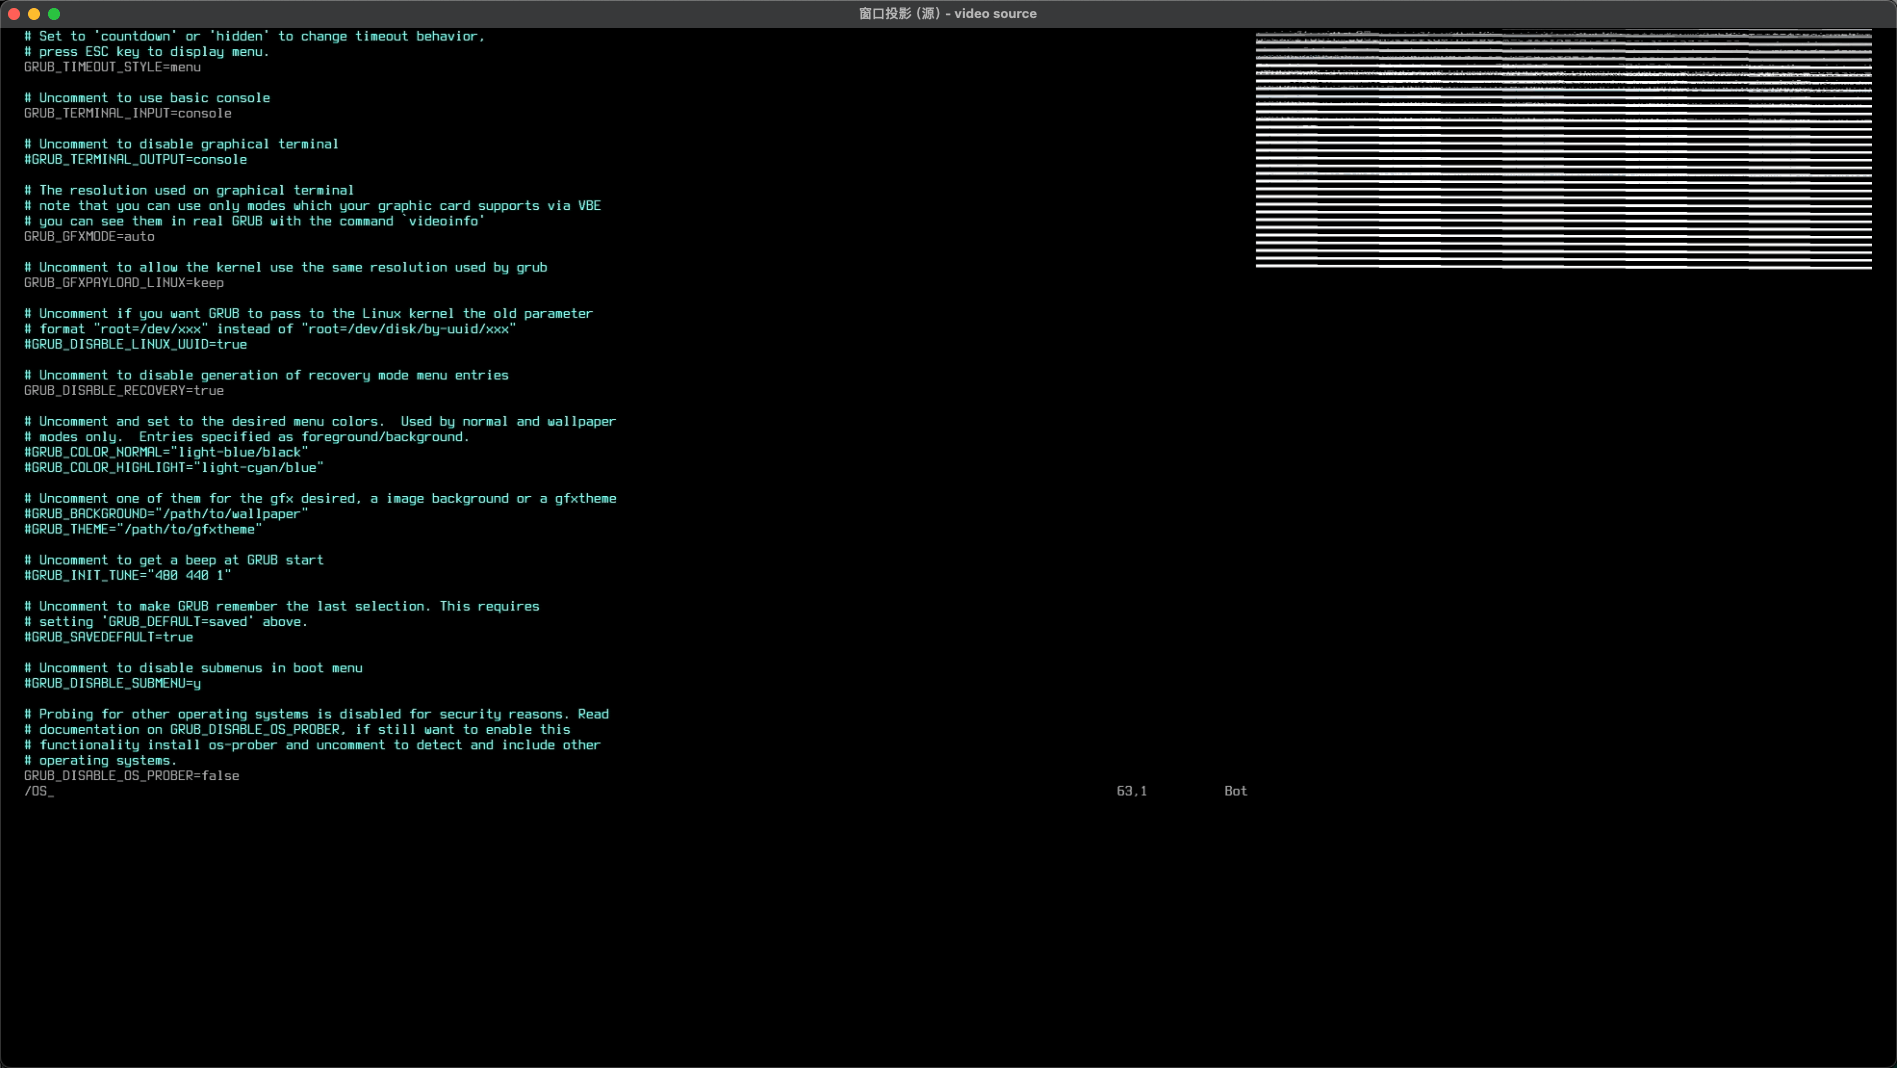Click the comment 'modes only. Entries specified as foreground/background.'
1897x1068 pixels.
[247, 437]
